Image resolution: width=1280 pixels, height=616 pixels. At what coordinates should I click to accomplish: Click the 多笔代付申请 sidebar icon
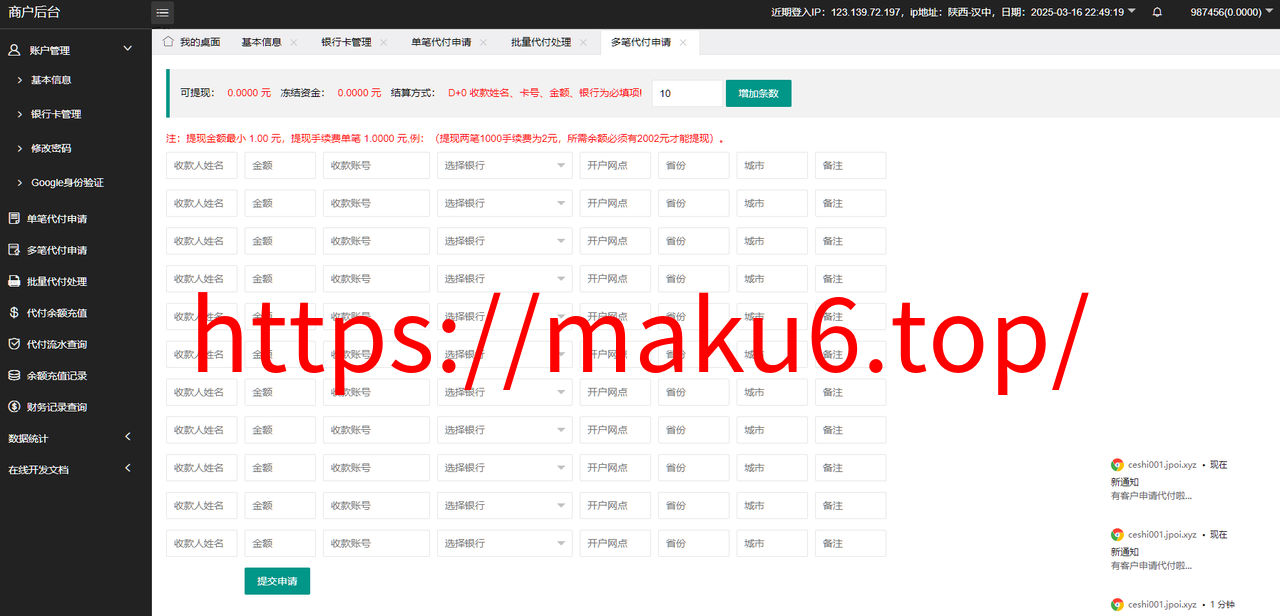(14, 250)
